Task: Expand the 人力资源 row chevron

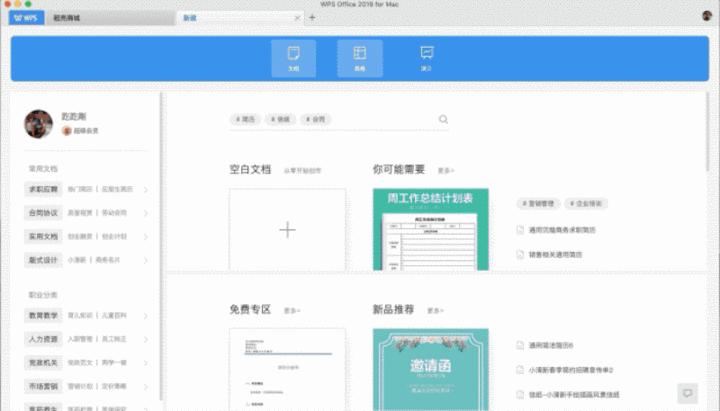Action: click(146, 339)
